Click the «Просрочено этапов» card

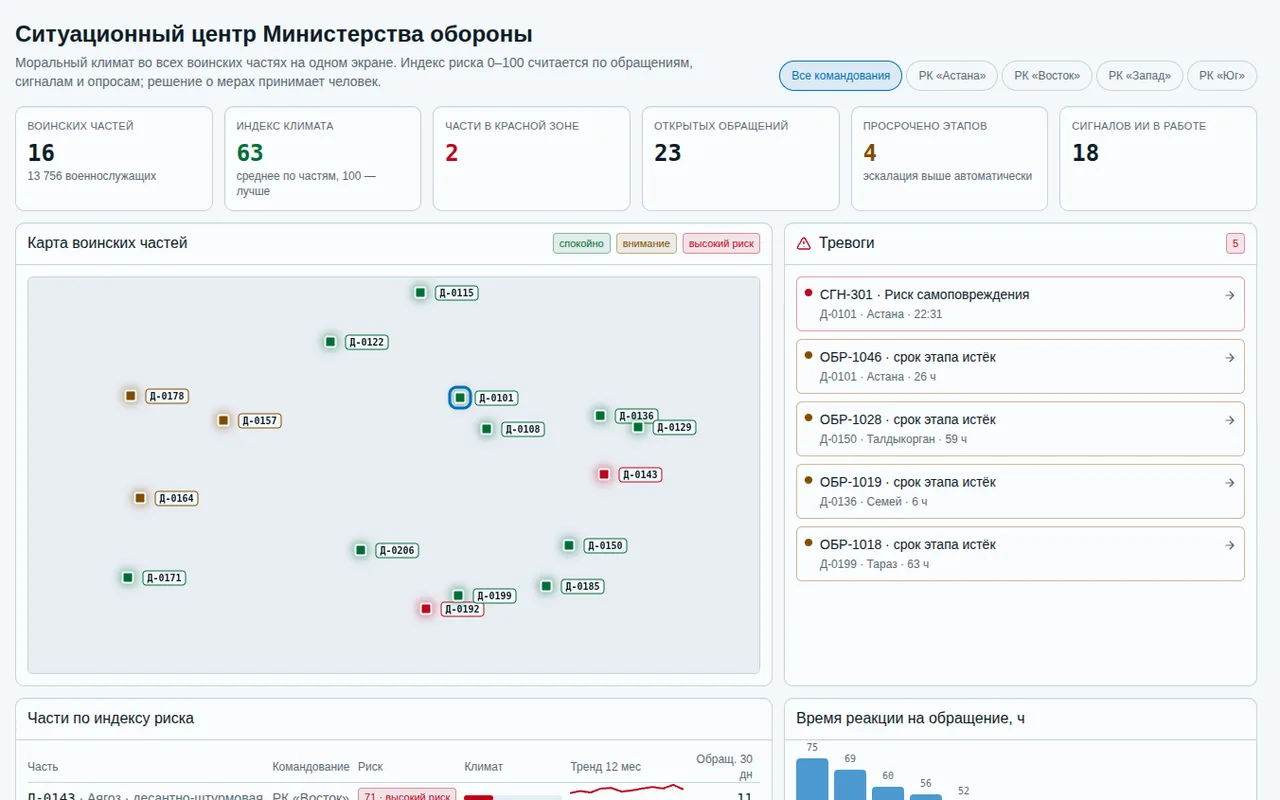pyautogui.click(x=949, y=159)
